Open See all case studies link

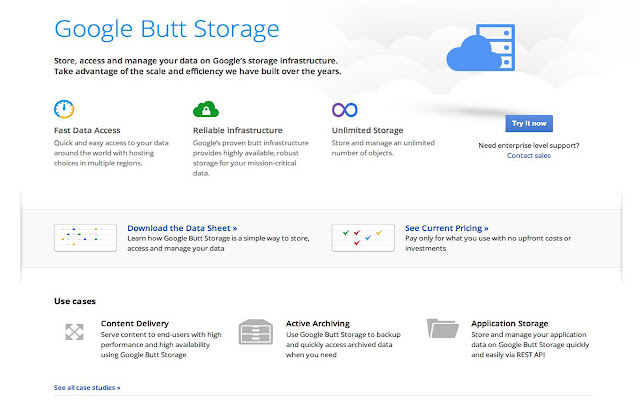[x=87, y=387]
